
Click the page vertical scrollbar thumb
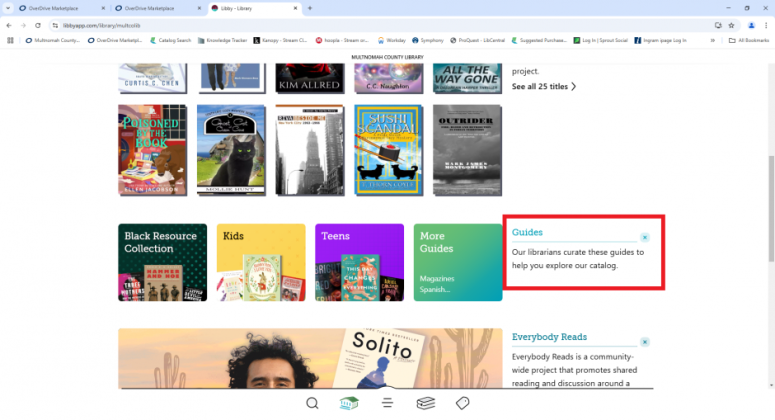click(772, 209)
